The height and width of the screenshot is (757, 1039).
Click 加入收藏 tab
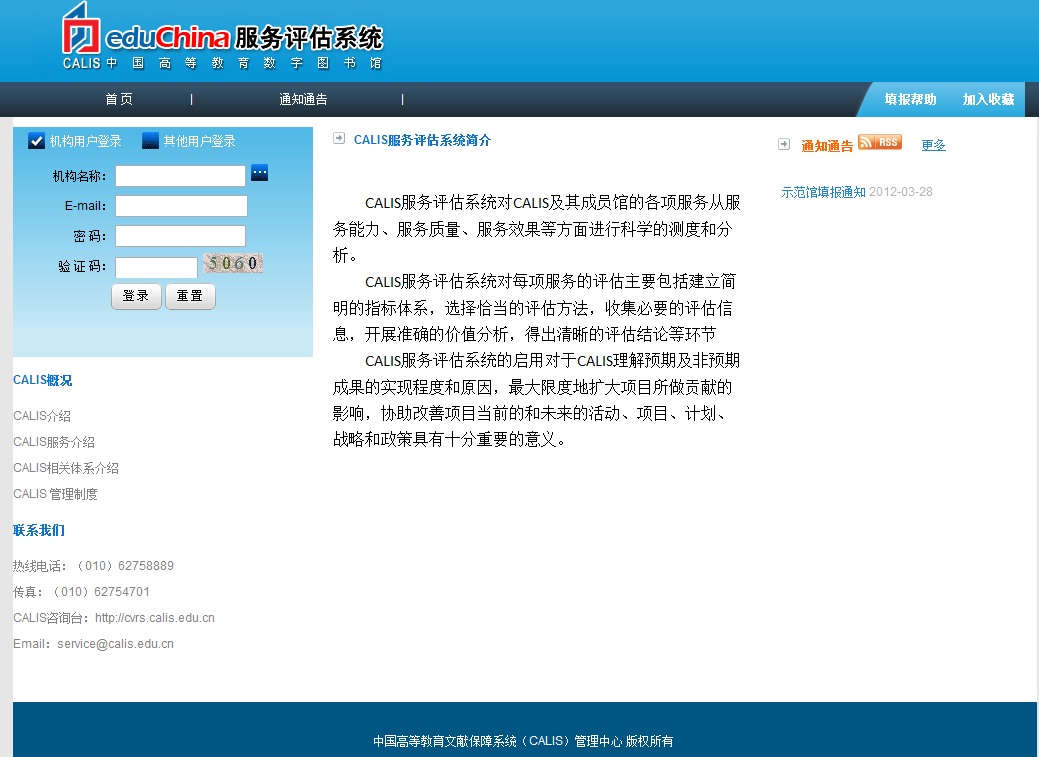pyautogui.click(x=989, y=99)
